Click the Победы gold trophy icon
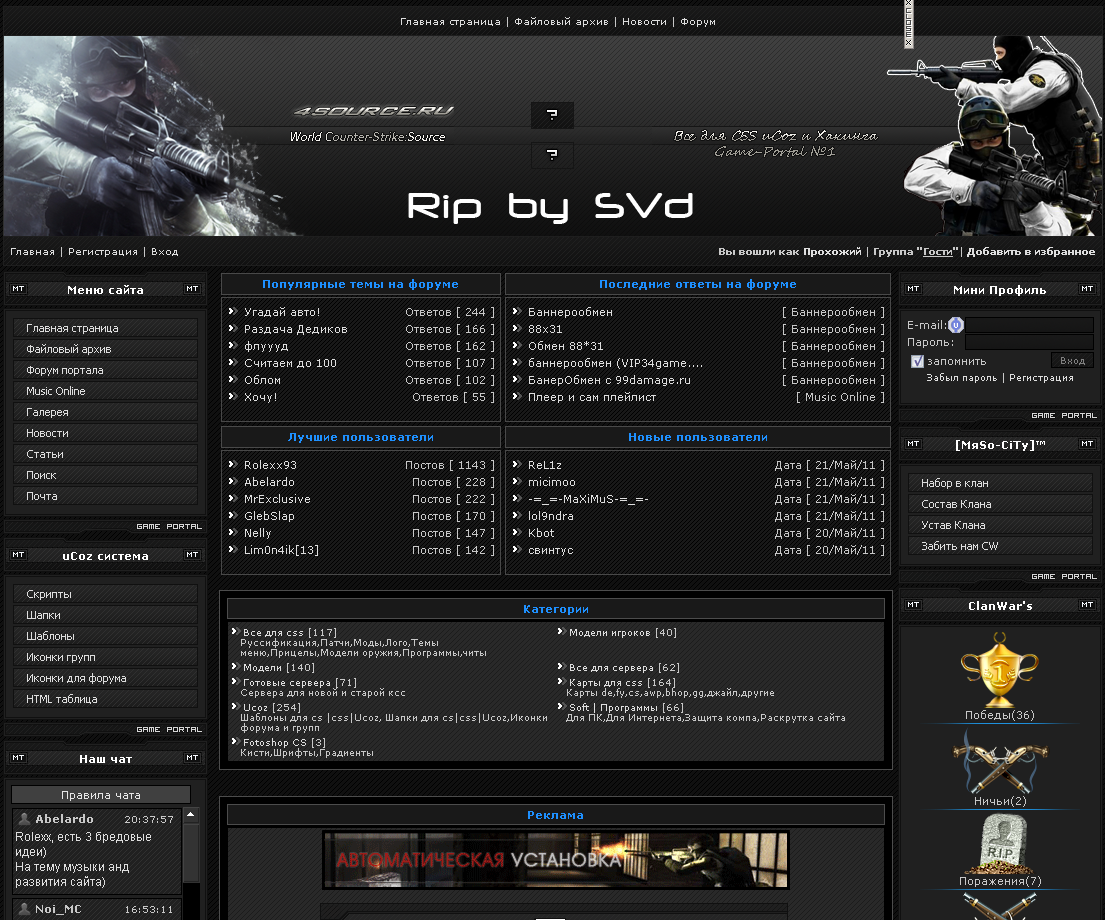The height and width of the screenshot is (920, 1105). click(998, 669)
